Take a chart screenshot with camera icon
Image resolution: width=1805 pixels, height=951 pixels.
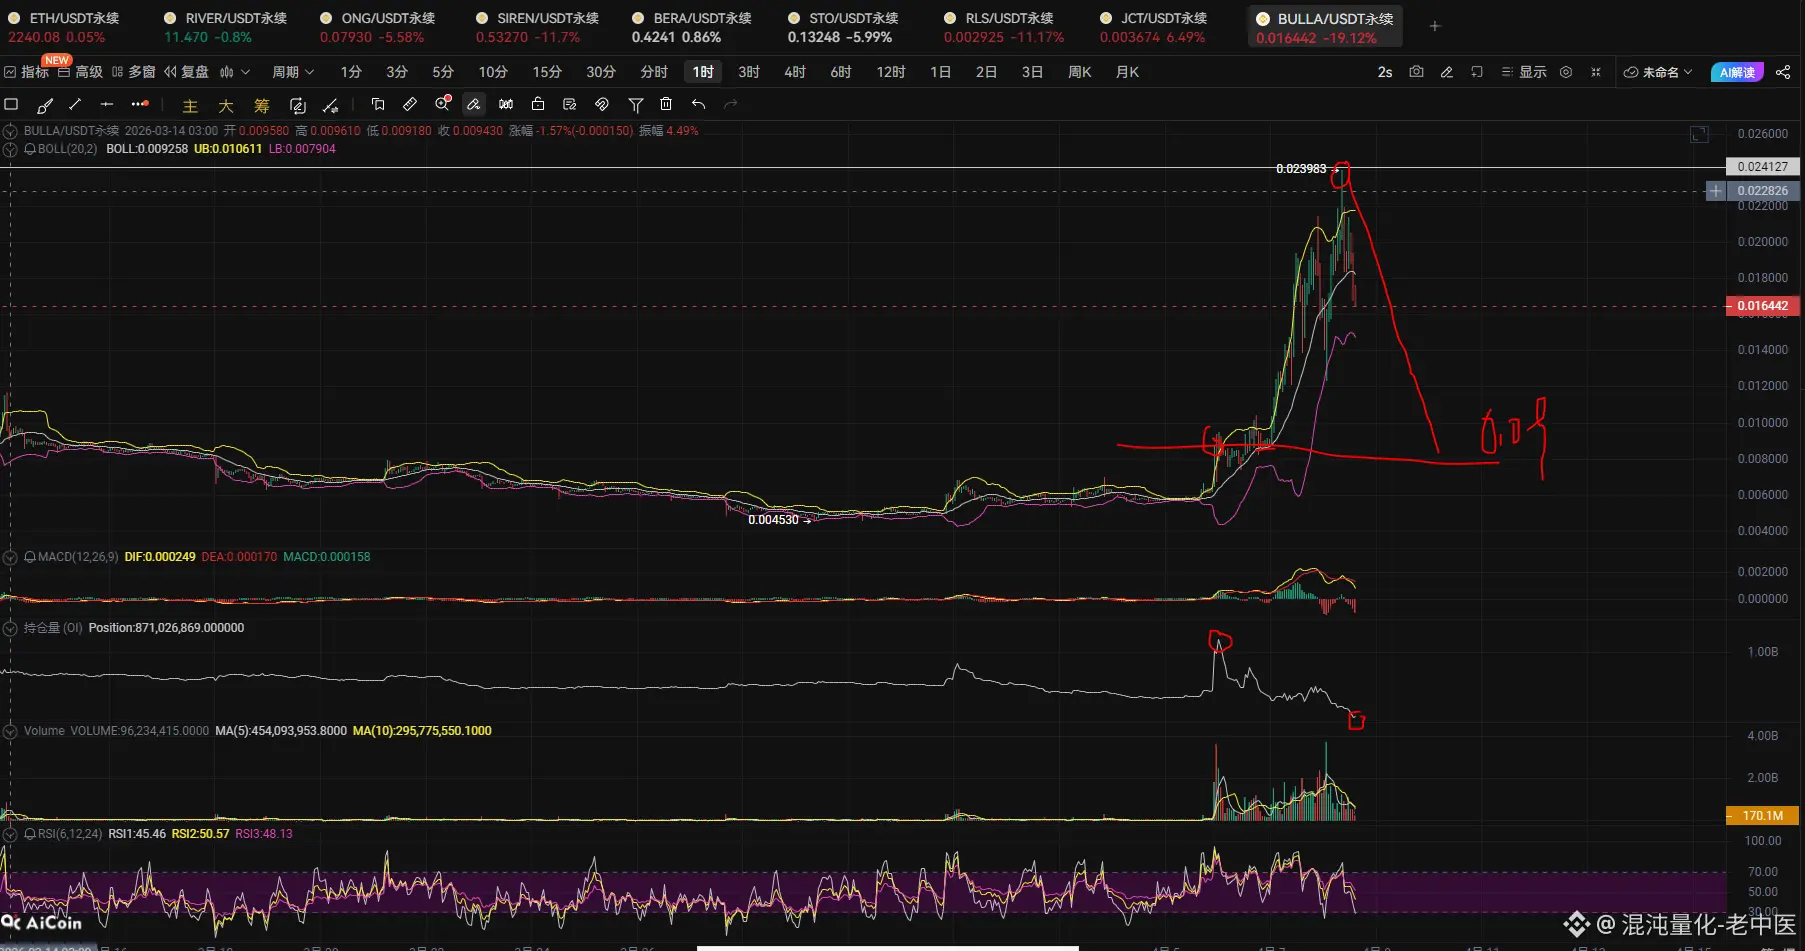pyautogui.click(x=1416, y=72)
